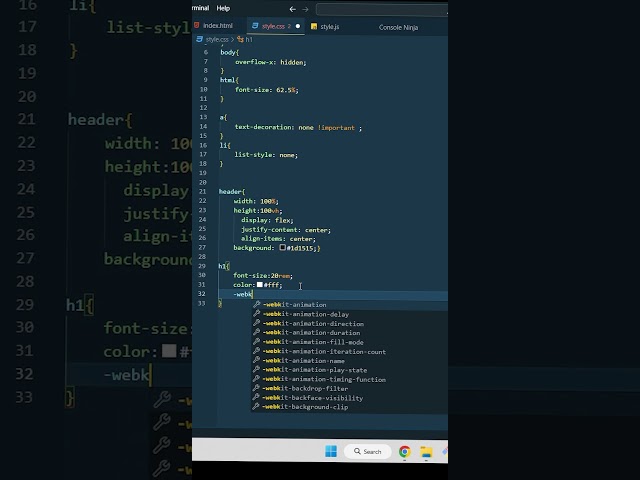Screen dimensions: 640x480
Task: Click line number 21 in the gutter
Action: point(202,192)
